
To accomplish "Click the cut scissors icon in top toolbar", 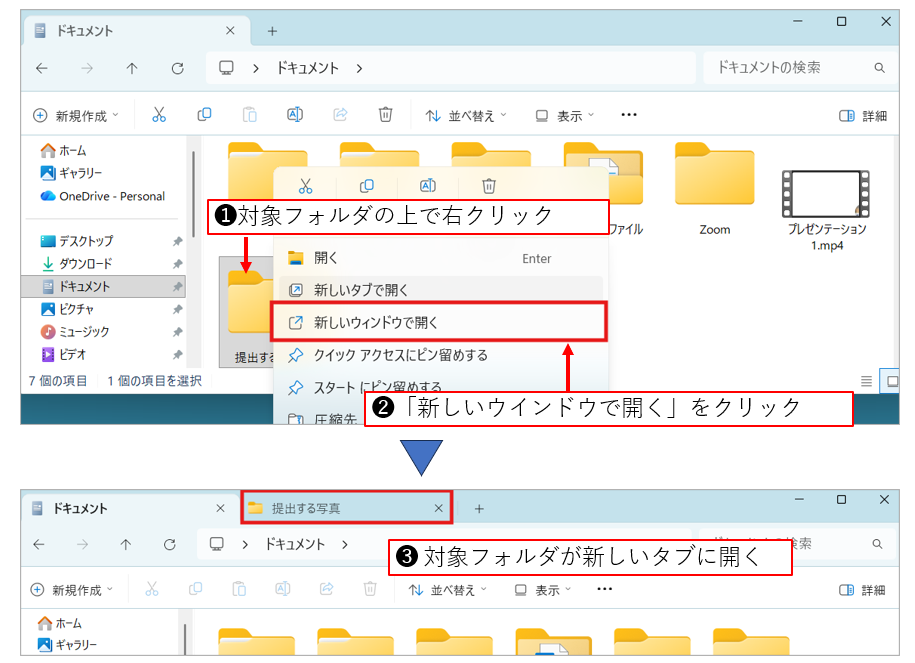I will point(159,115).
